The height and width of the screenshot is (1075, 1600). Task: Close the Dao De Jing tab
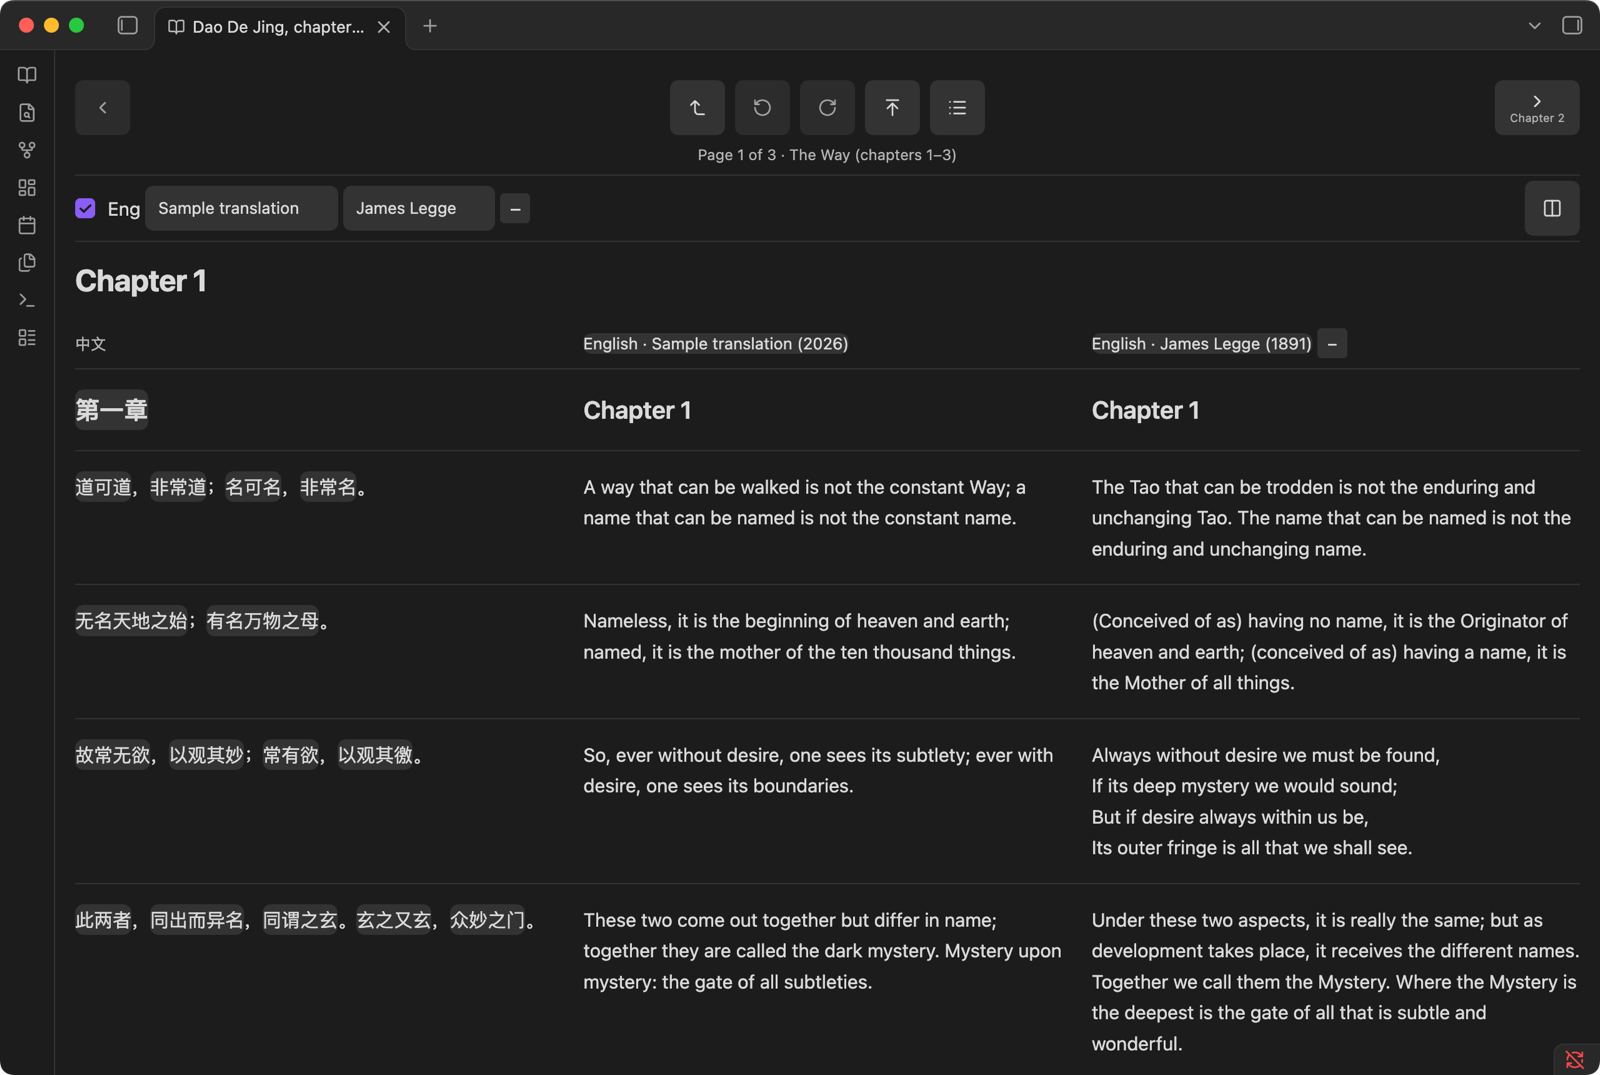384,27
